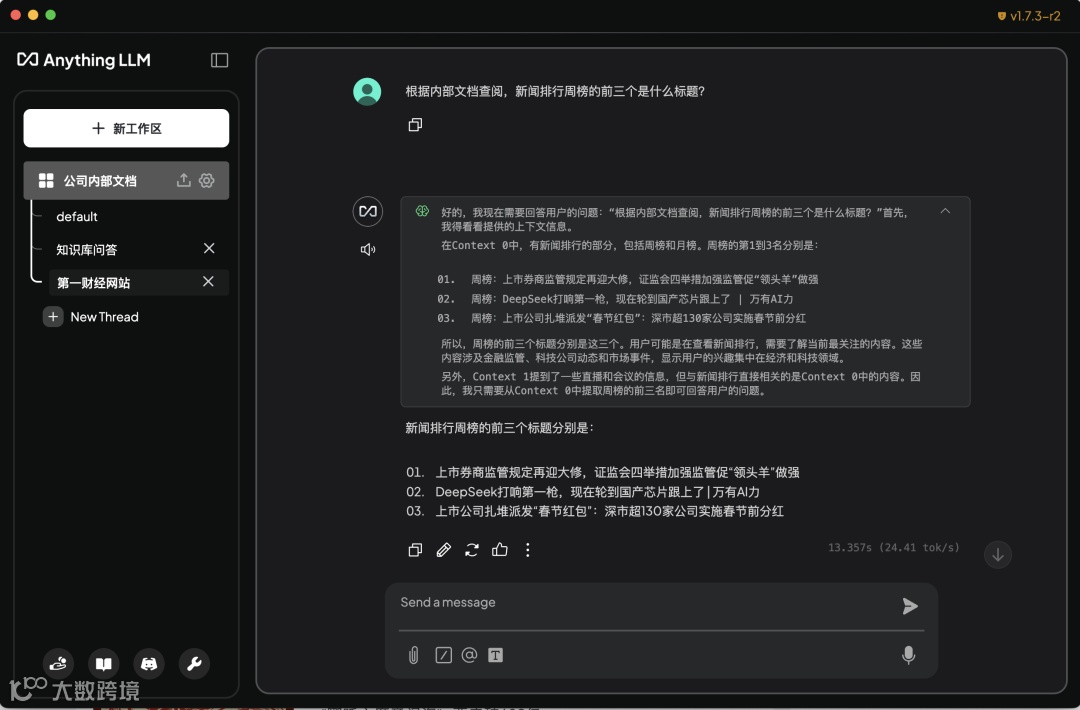1080x710 pixels.
Task: Open Discord community icon
Action: pos(149,664)
